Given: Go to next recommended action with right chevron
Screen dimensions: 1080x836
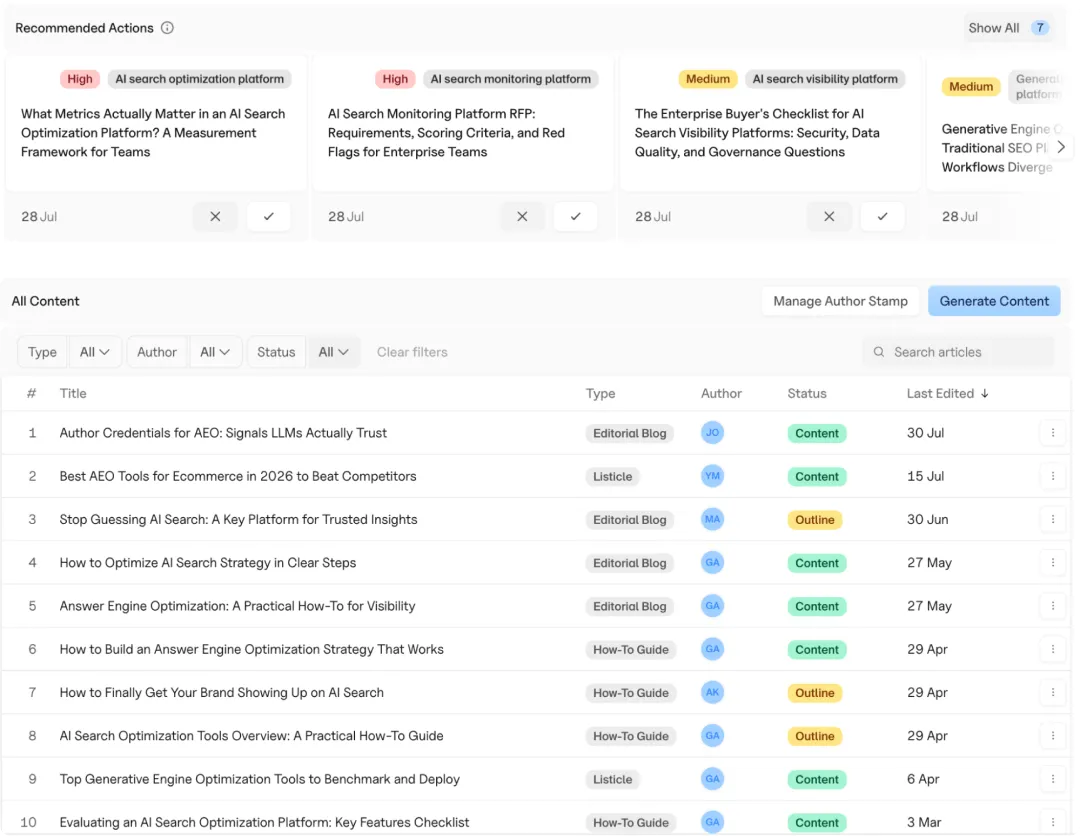Looking at the screenshot, I should [x=1061, y=147].
